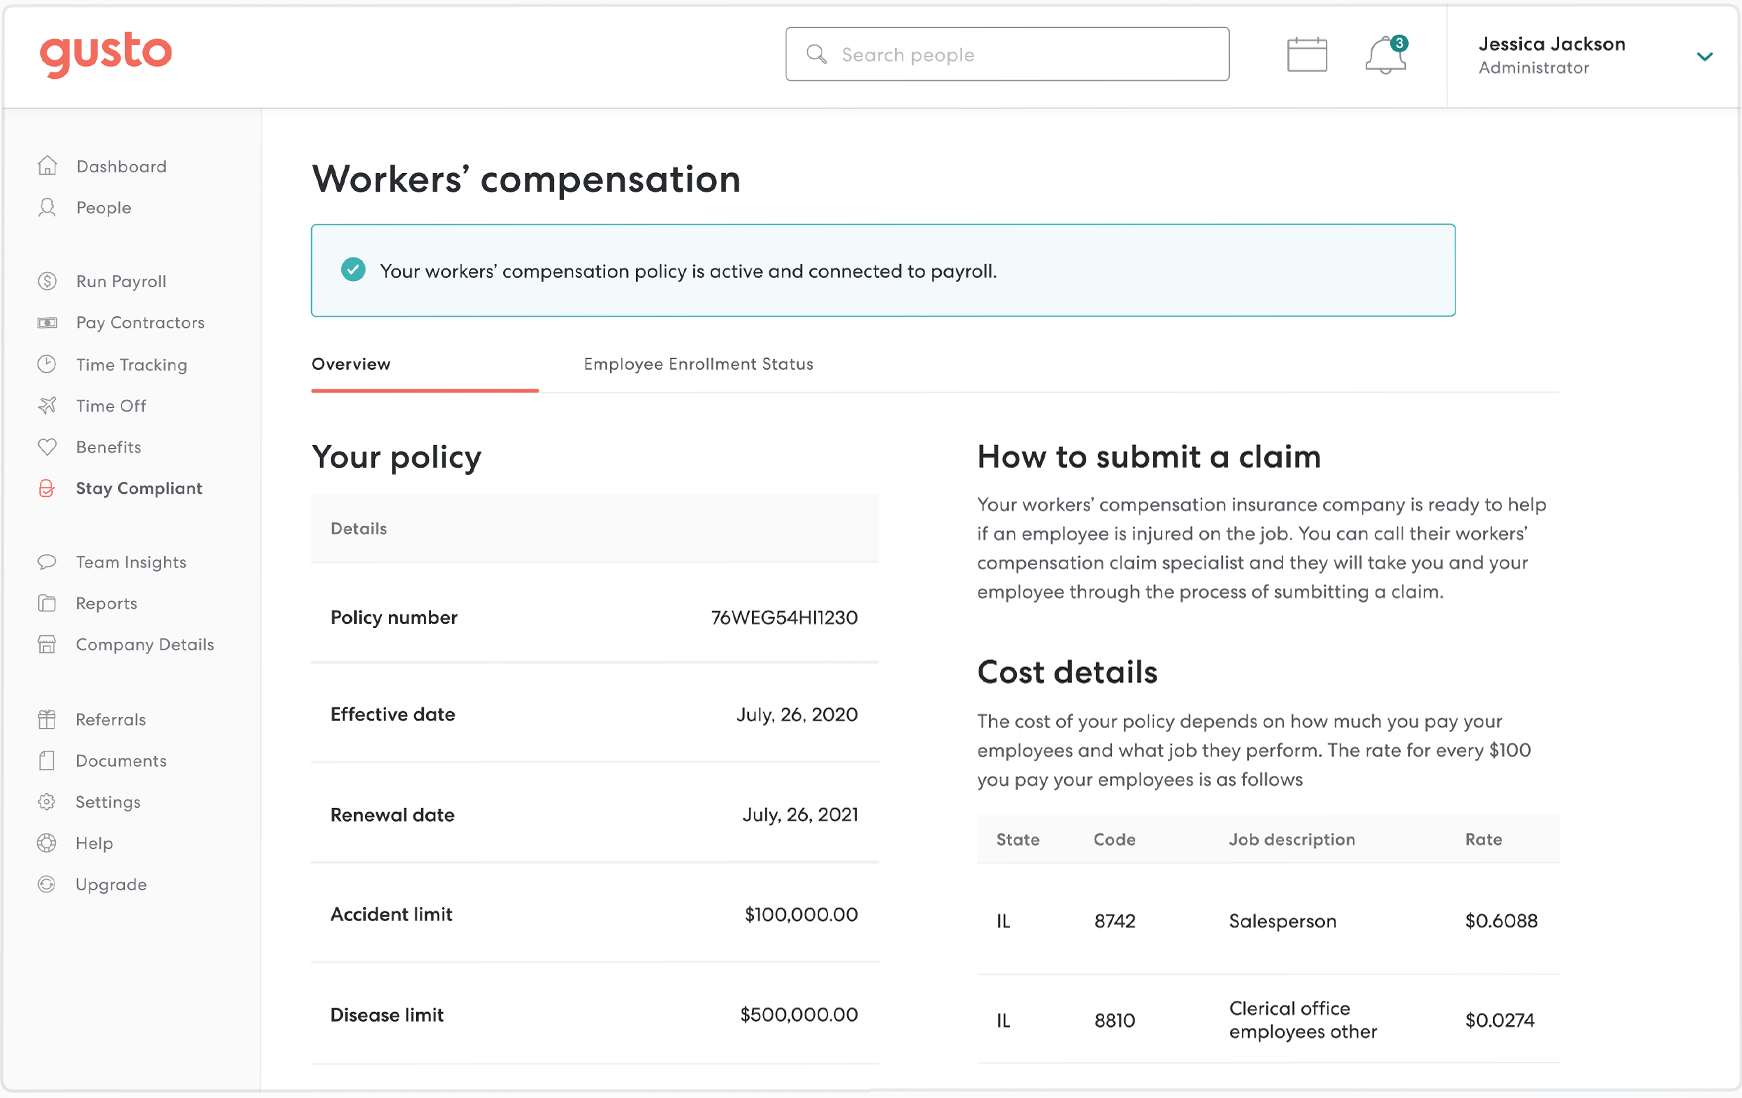
Task: Click the Upgrade sidebar link
Action: click(111, 884)
